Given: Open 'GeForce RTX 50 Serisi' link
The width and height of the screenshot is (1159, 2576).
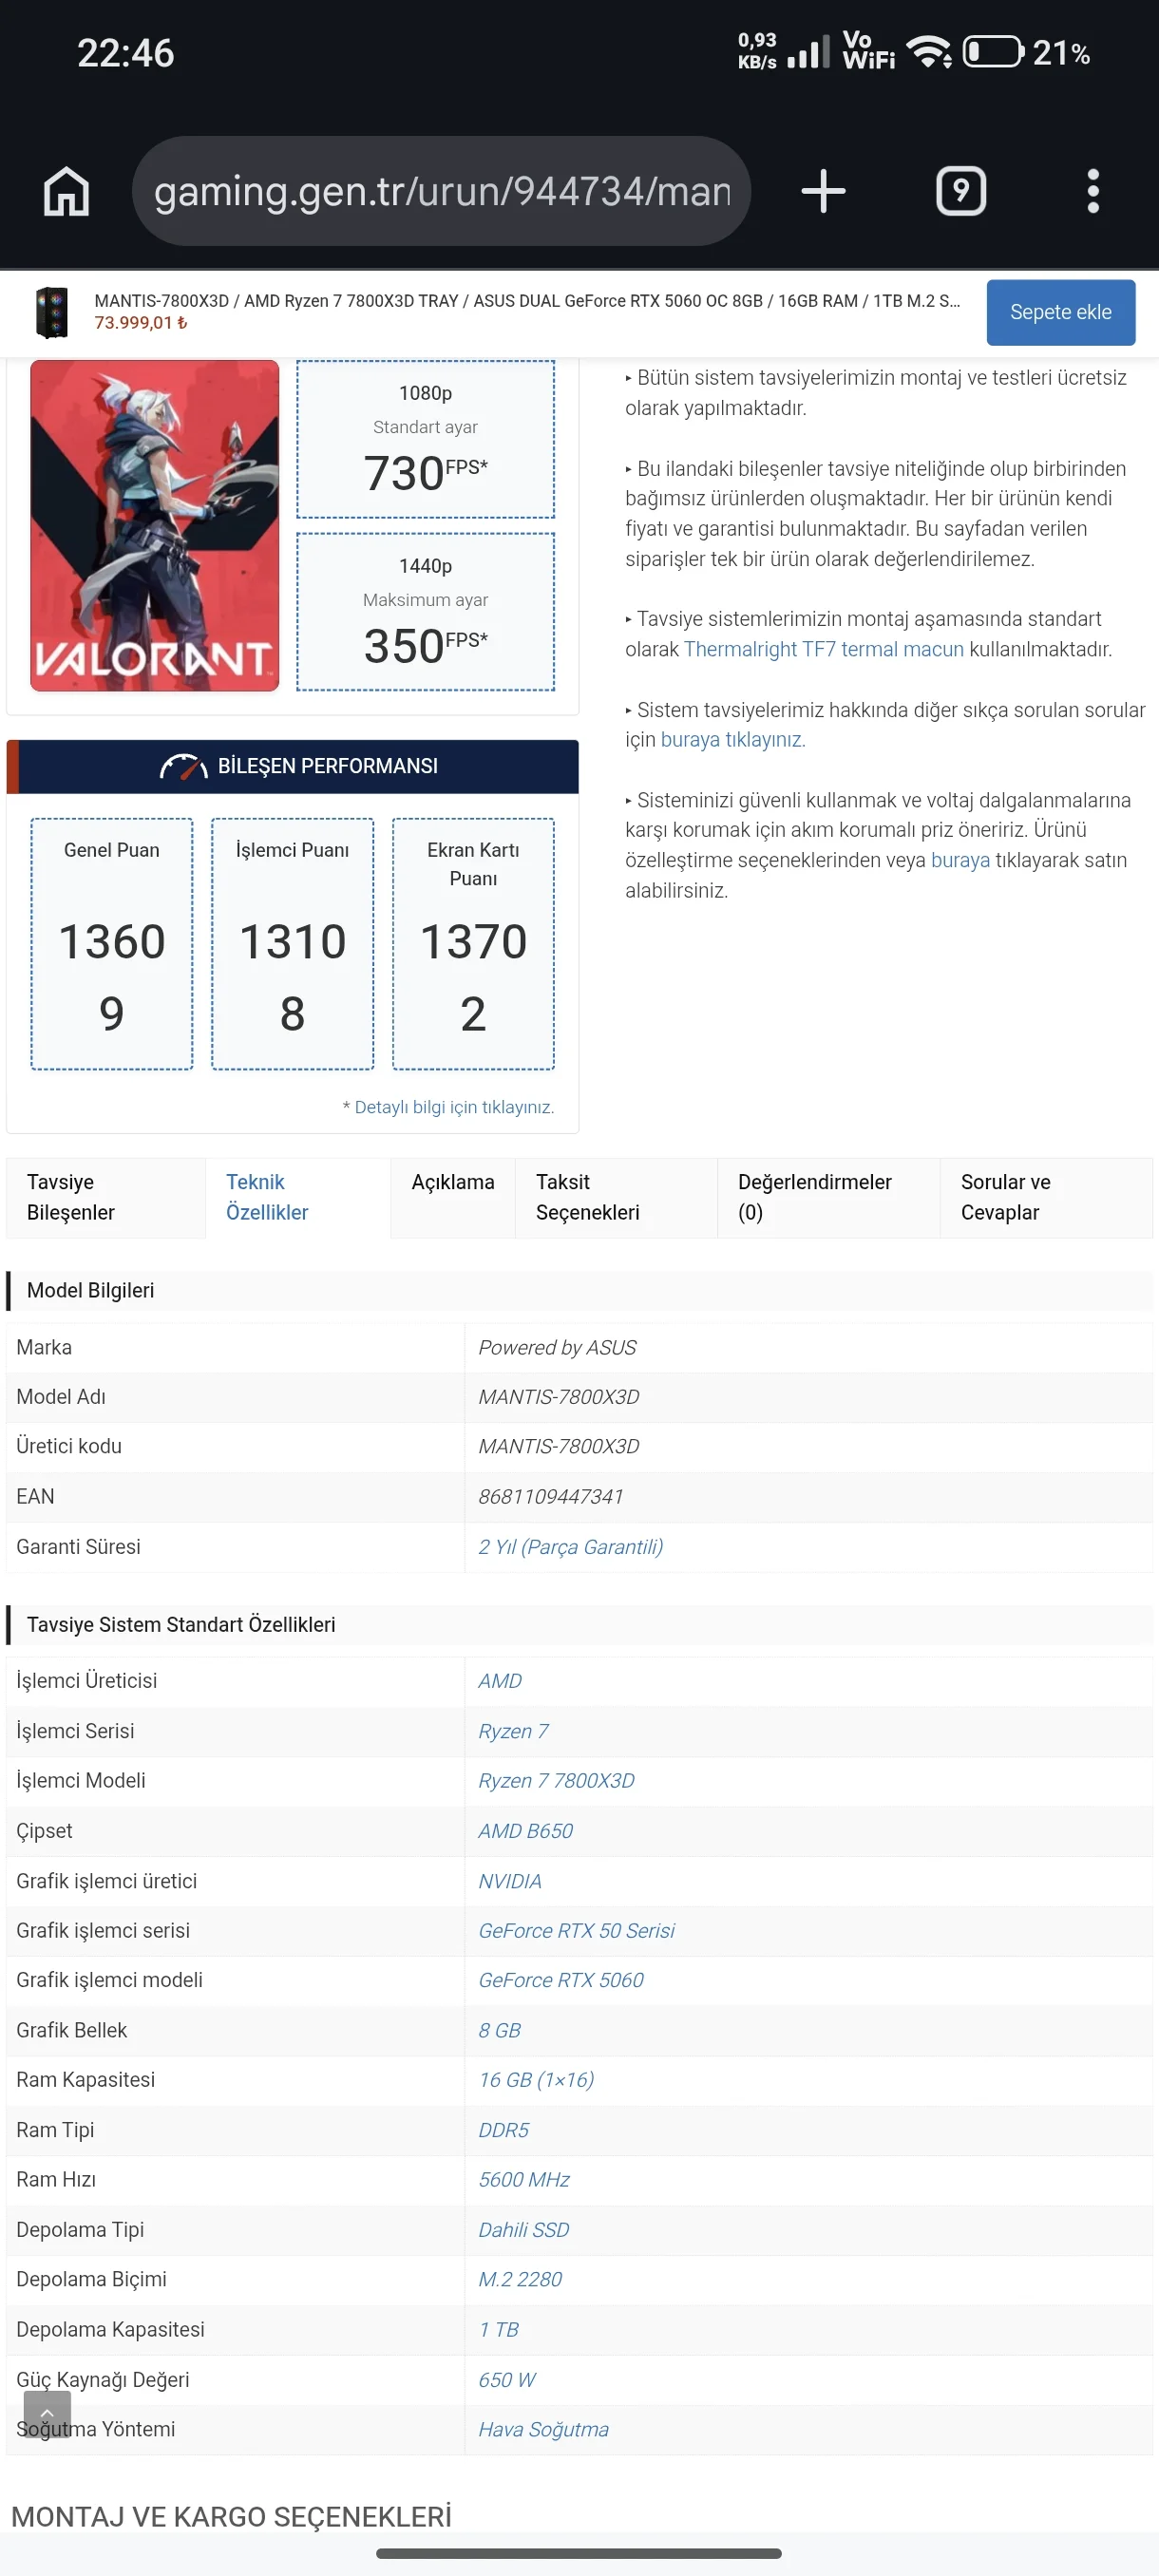Looking at the screenshot, I should click(576, 1930).
